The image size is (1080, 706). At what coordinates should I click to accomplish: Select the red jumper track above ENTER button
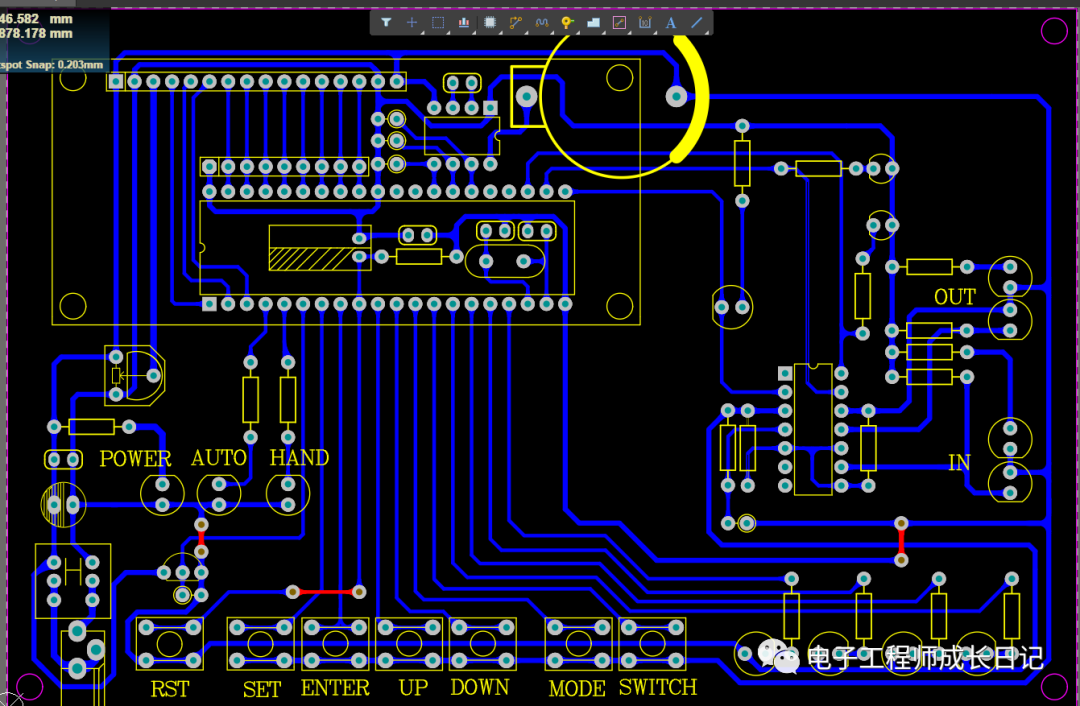point(326,592)
